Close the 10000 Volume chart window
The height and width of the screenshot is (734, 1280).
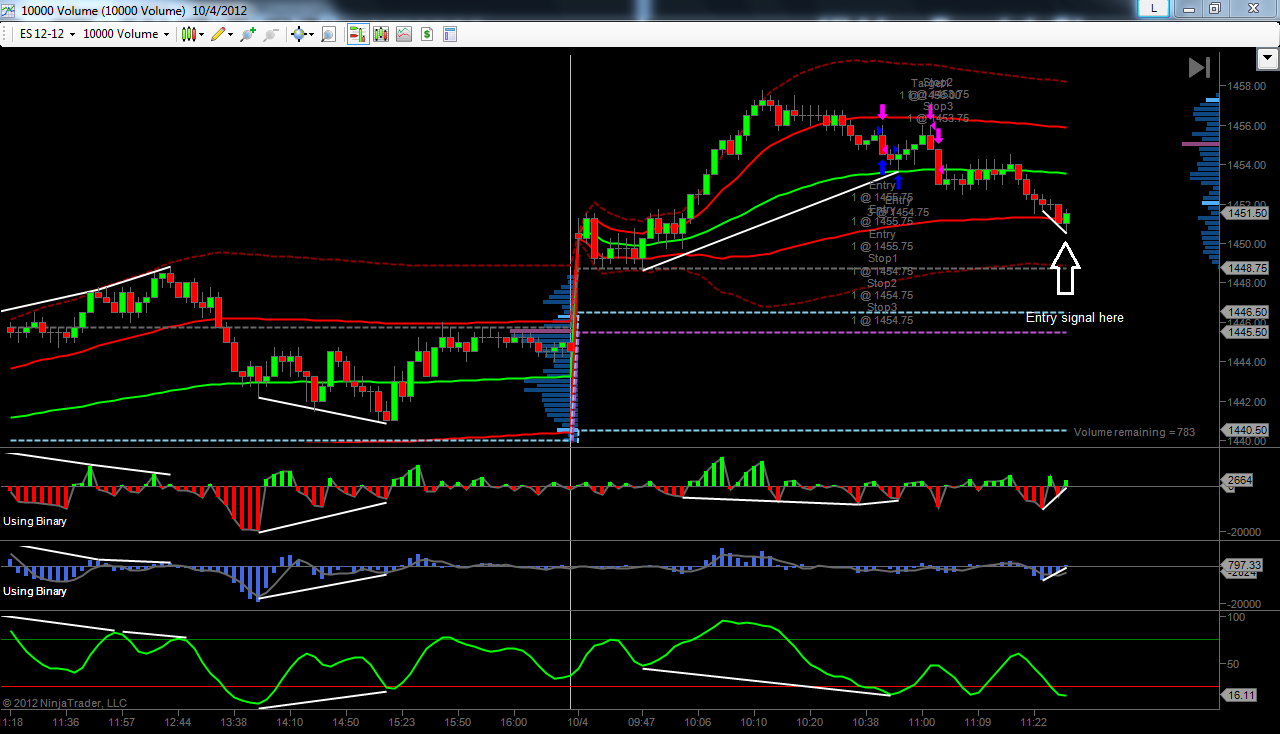click(x=1251, y=8)
